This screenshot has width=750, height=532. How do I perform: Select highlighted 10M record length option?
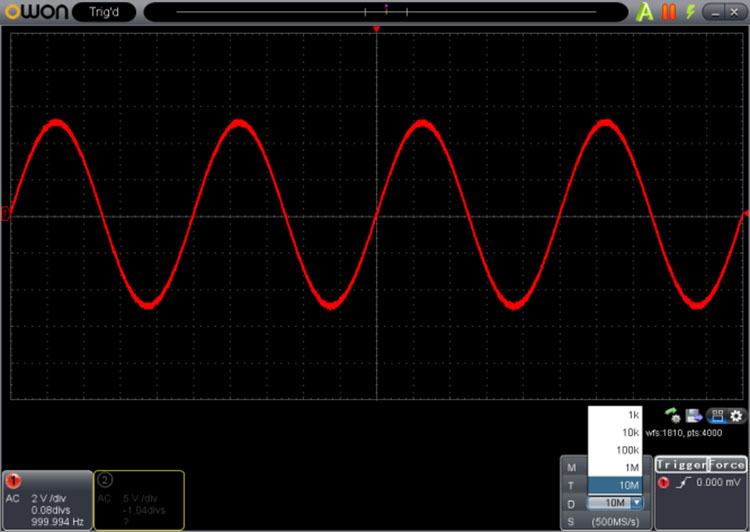pyautogui.click(x=615, y=485)
